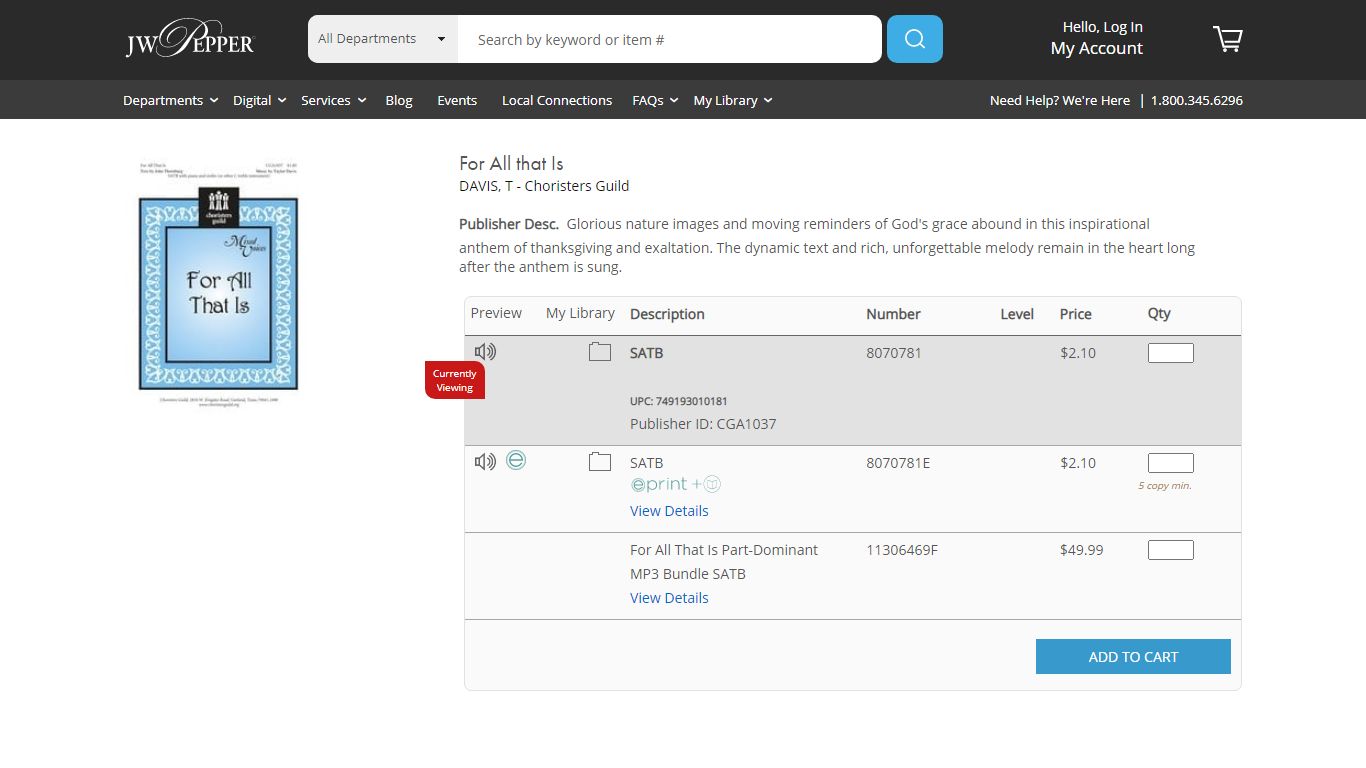Add SATB 8070781 to My Library folder
Viewport: 1366px width, 768px height.
[600, 351]
